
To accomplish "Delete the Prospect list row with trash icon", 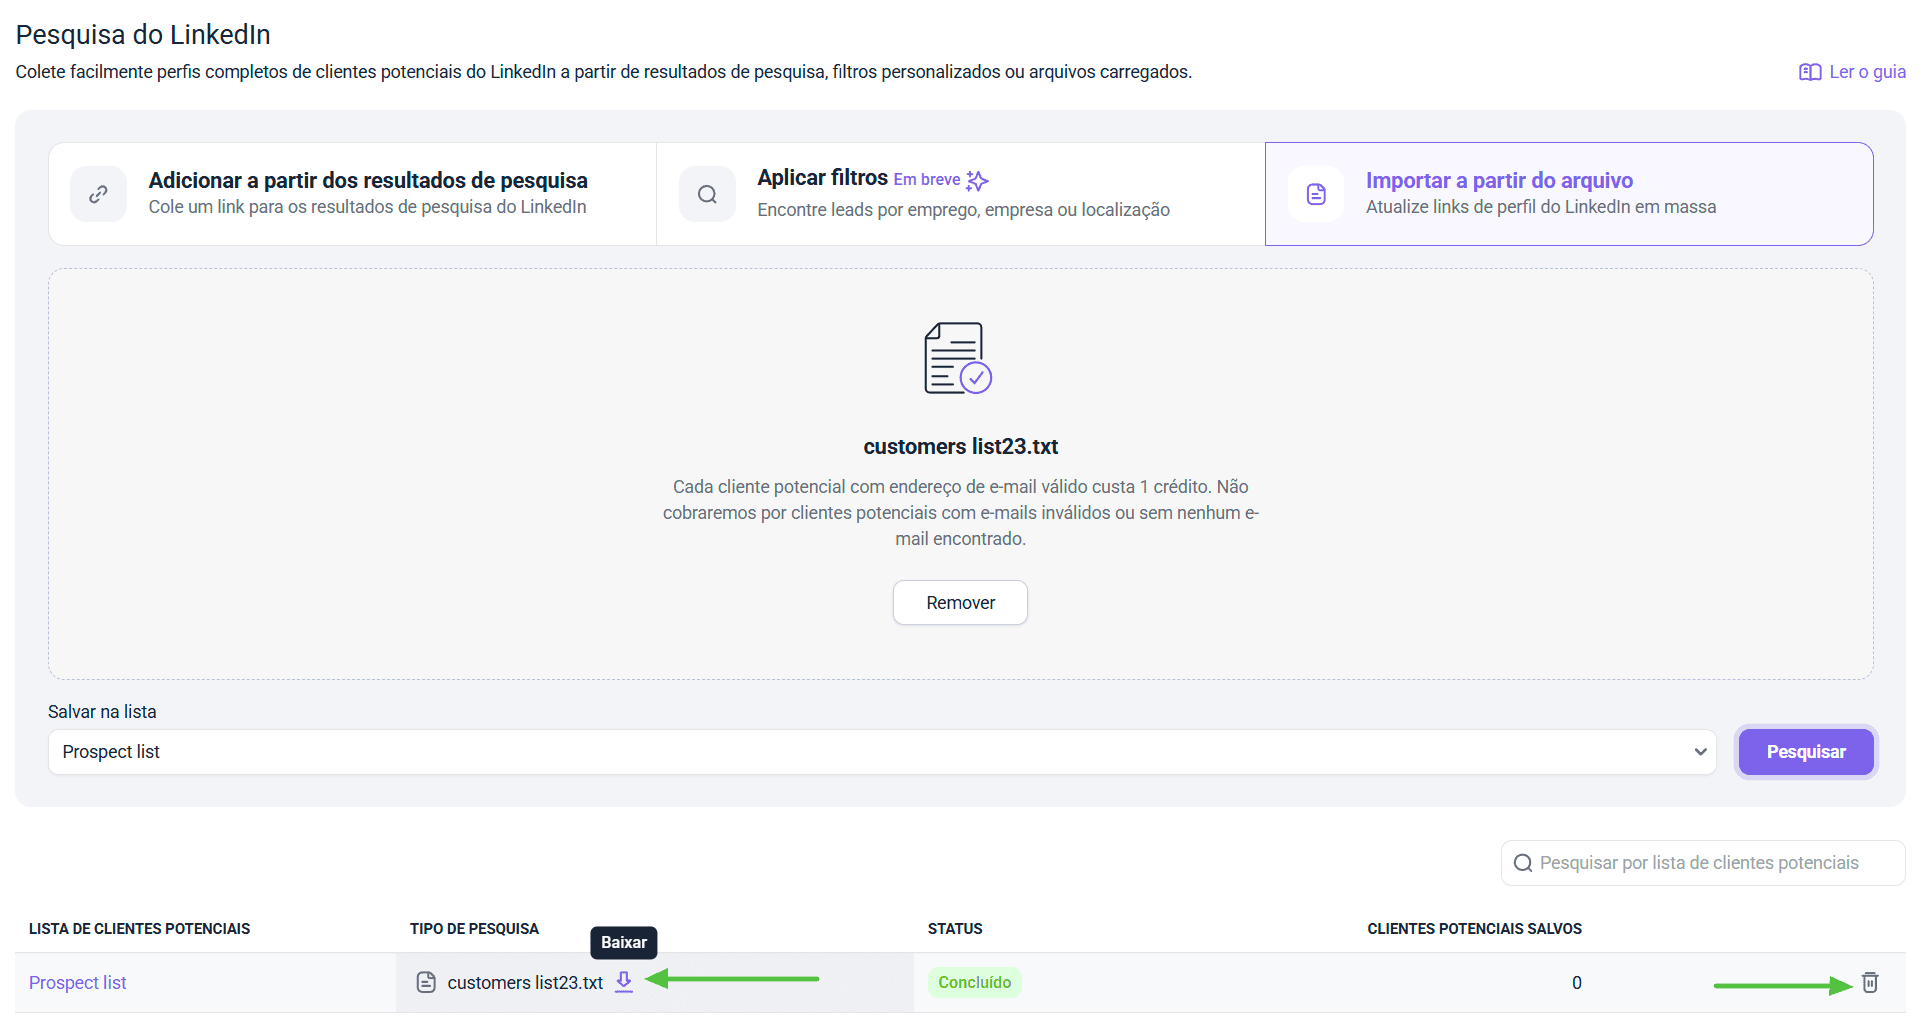I will click(1869, 982).
